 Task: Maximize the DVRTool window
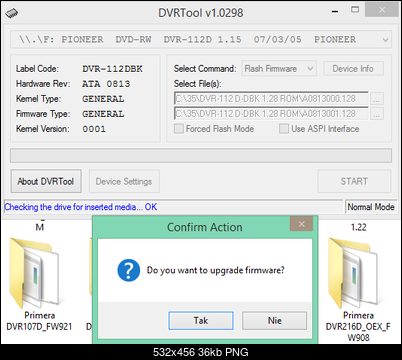tap(355, 10)
